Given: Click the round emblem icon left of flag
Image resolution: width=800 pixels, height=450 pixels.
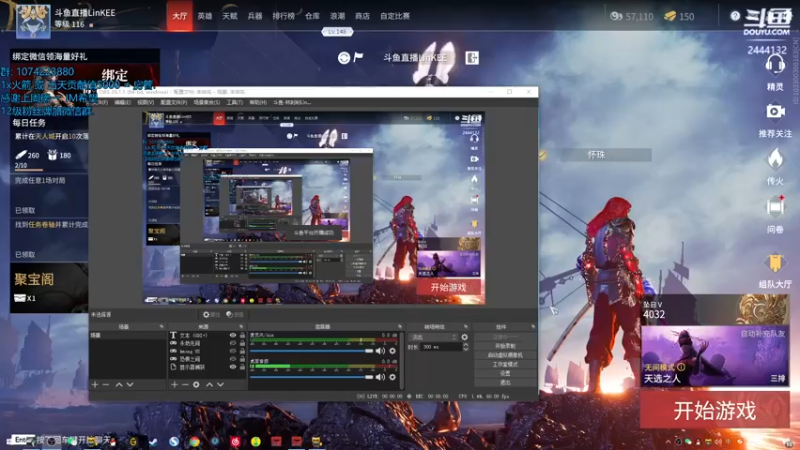Looking at the screenshot, I should (x=343, y=58).
